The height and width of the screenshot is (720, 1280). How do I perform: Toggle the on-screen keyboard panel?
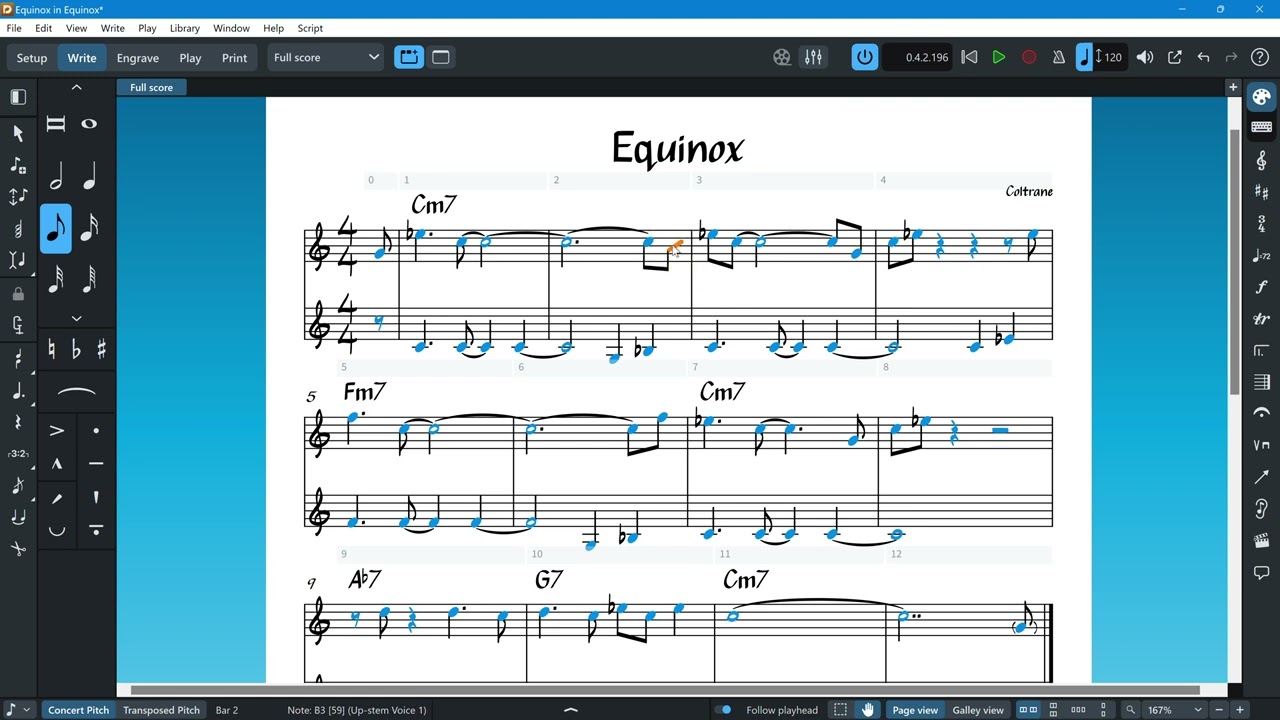point(1261,127)
